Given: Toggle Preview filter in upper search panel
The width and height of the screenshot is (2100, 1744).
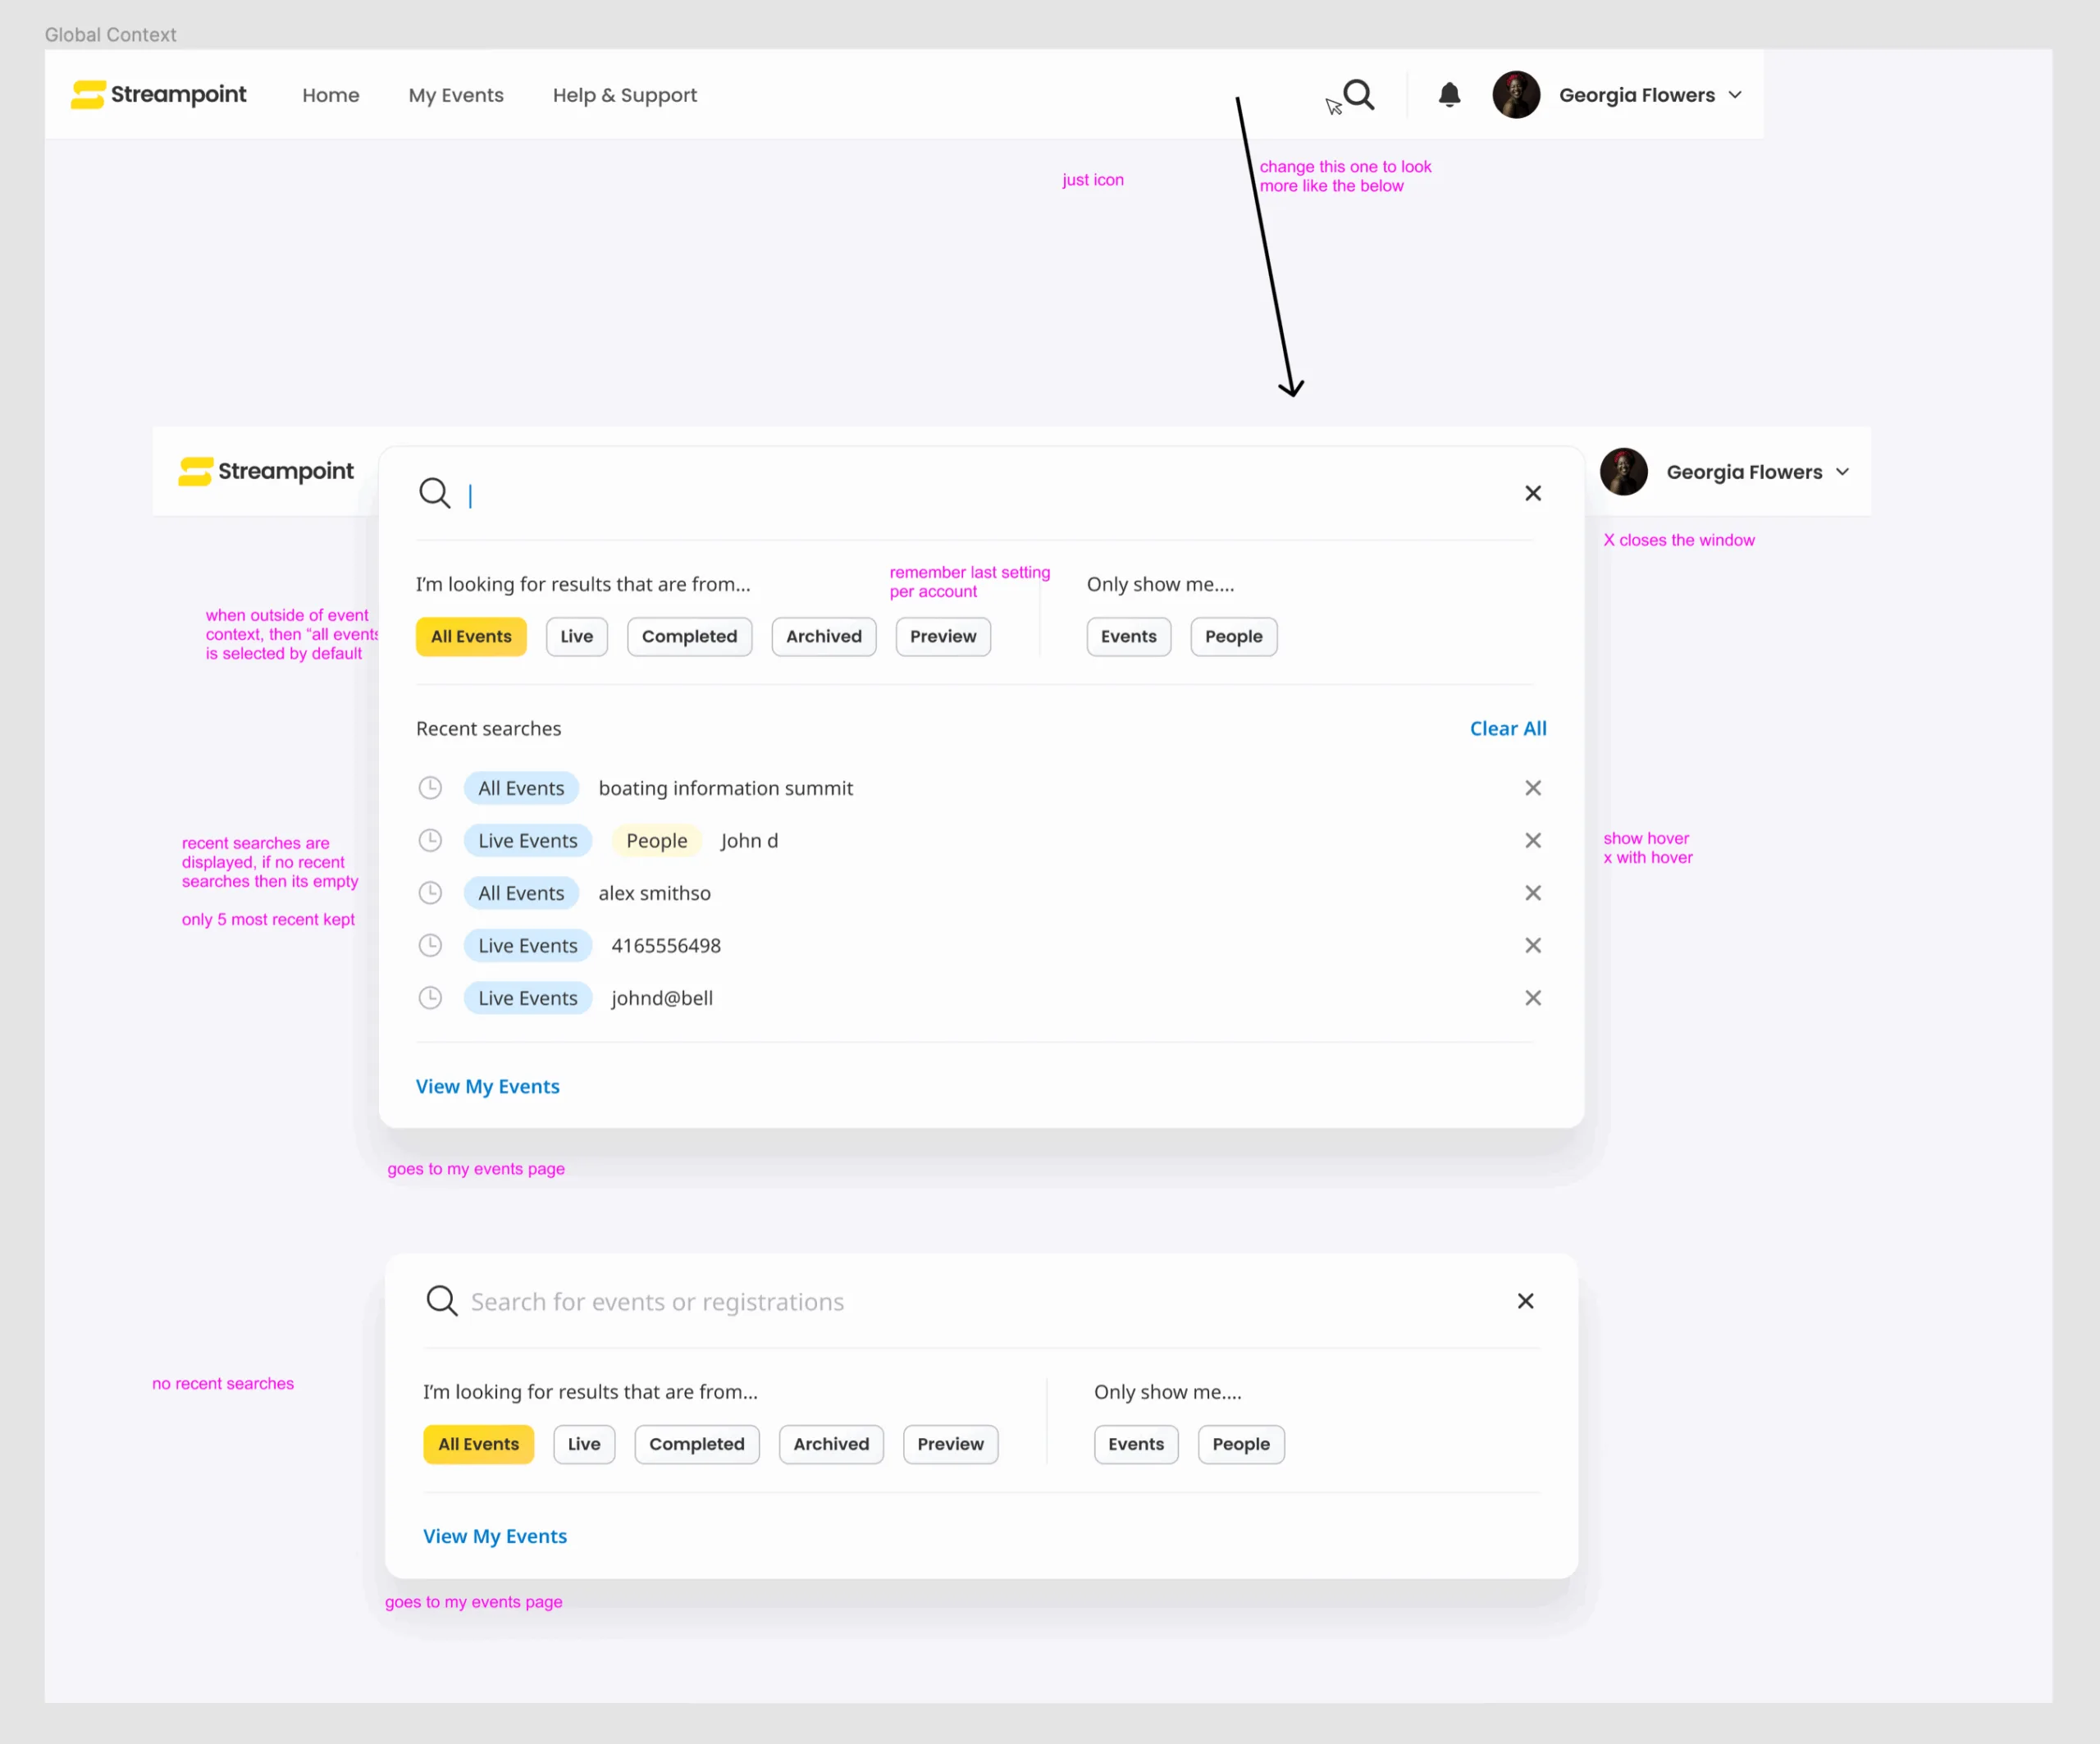Looking at the screenshot, I should pyautogui.click(x=943, y=637).
